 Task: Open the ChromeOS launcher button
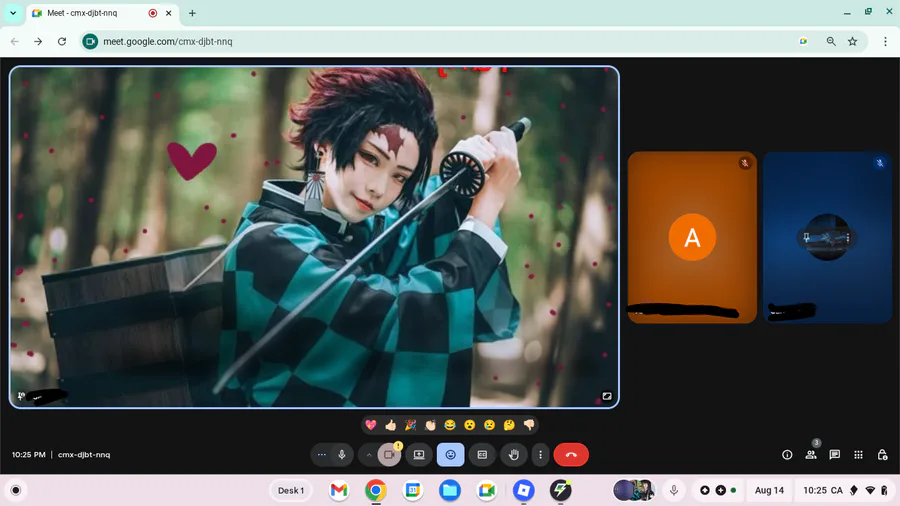tap(16, 491)
